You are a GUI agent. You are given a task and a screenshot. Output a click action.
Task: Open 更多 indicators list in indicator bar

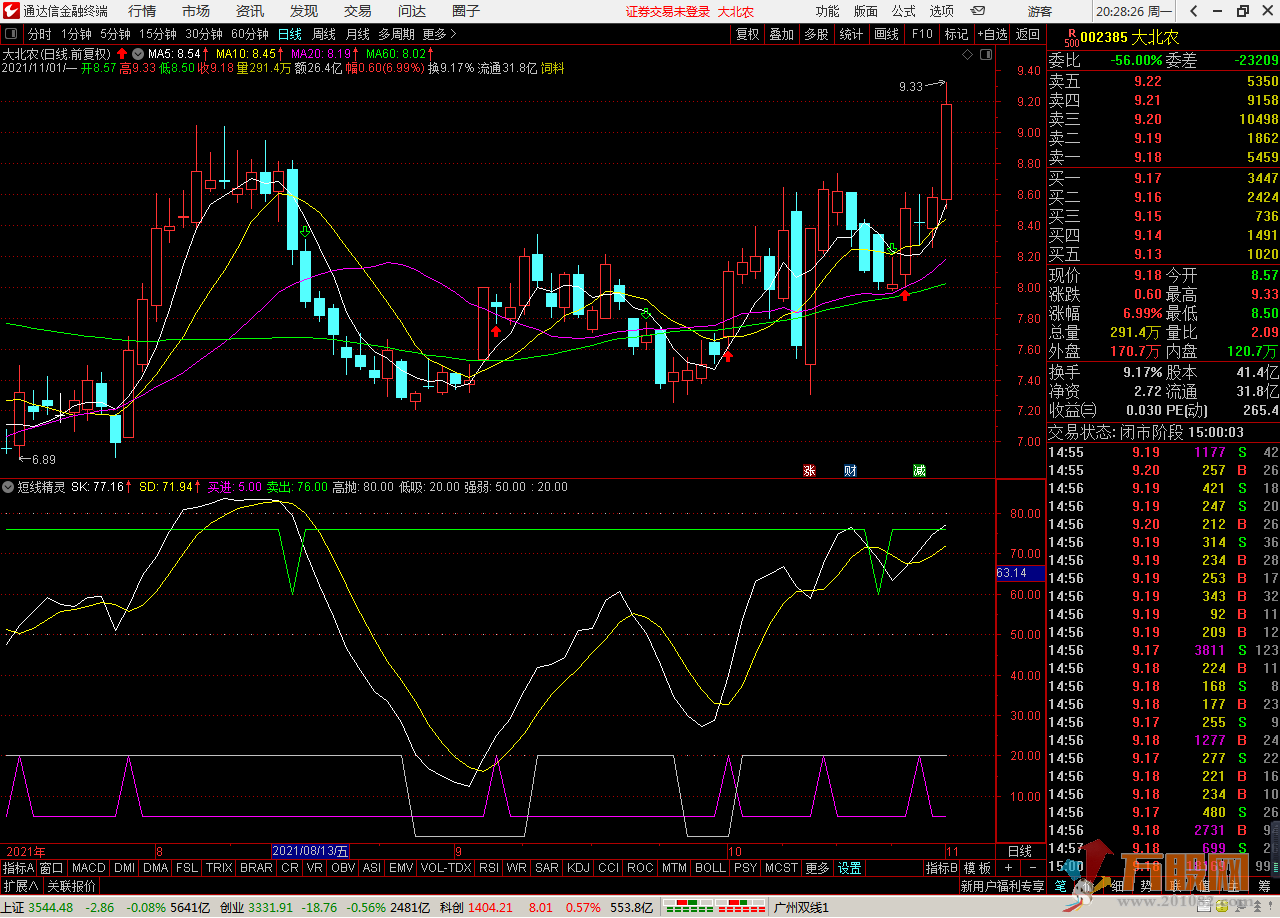[x=817, y=868]
